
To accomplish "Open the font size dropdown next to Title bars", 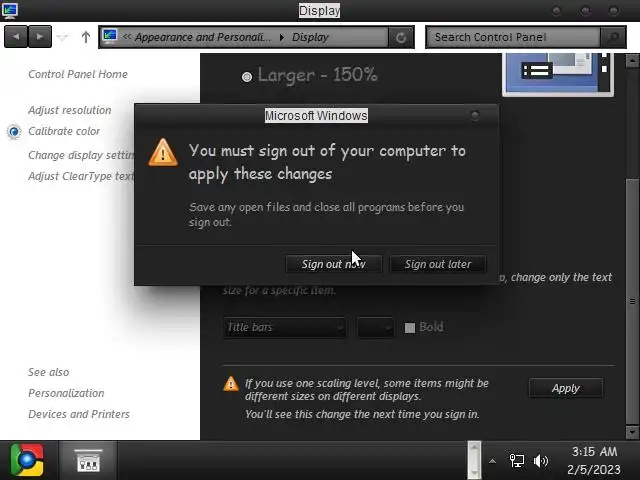I will point(376,327).
